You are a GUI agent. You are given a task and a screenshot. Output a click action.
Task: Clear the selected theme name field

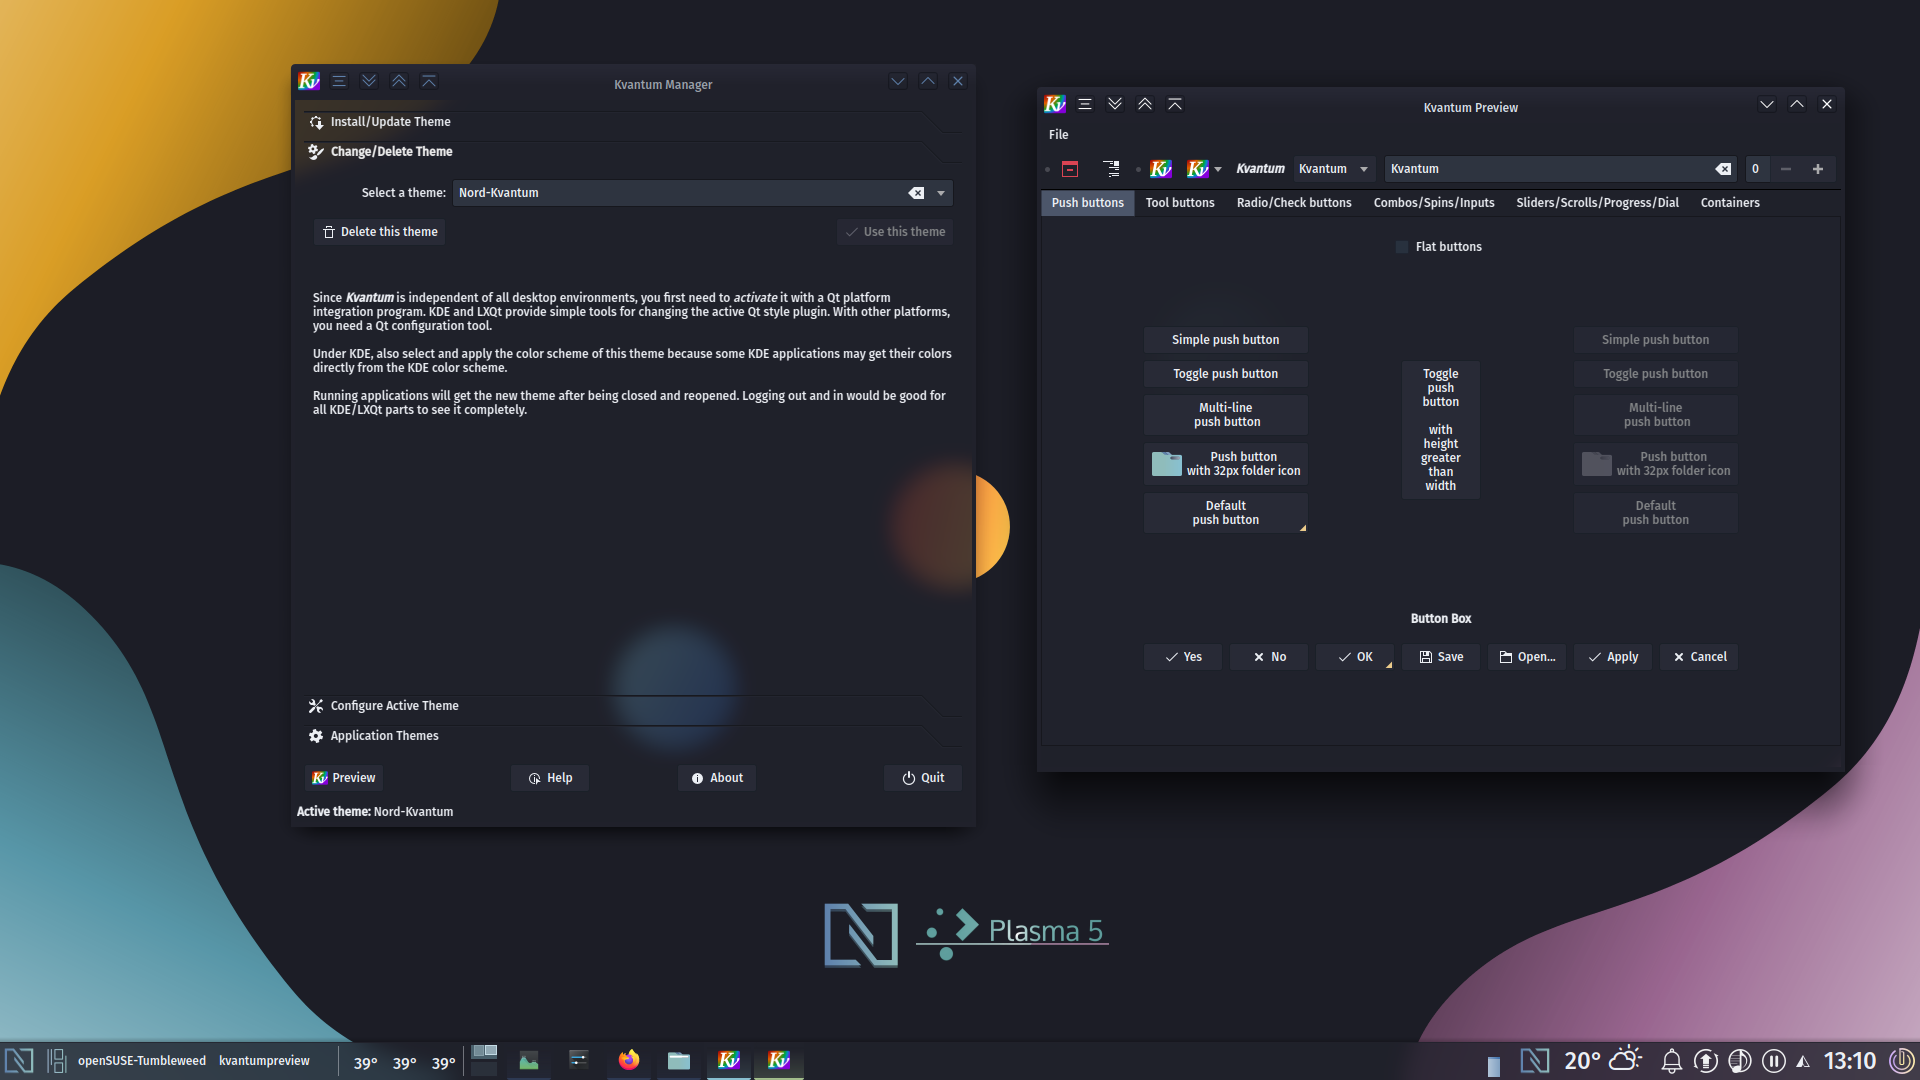pyautogui.click(x=916, y=193)
